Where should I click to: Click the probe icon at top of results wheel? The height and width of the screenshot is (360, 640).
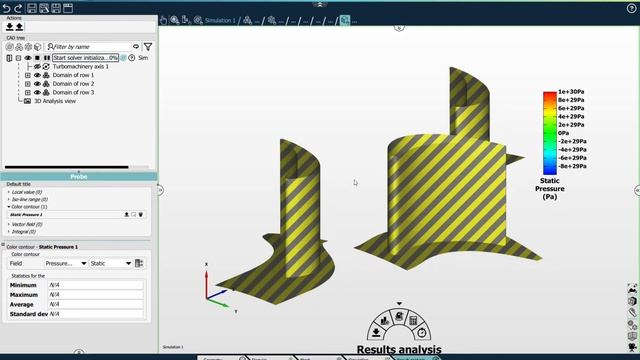point(399,316)
